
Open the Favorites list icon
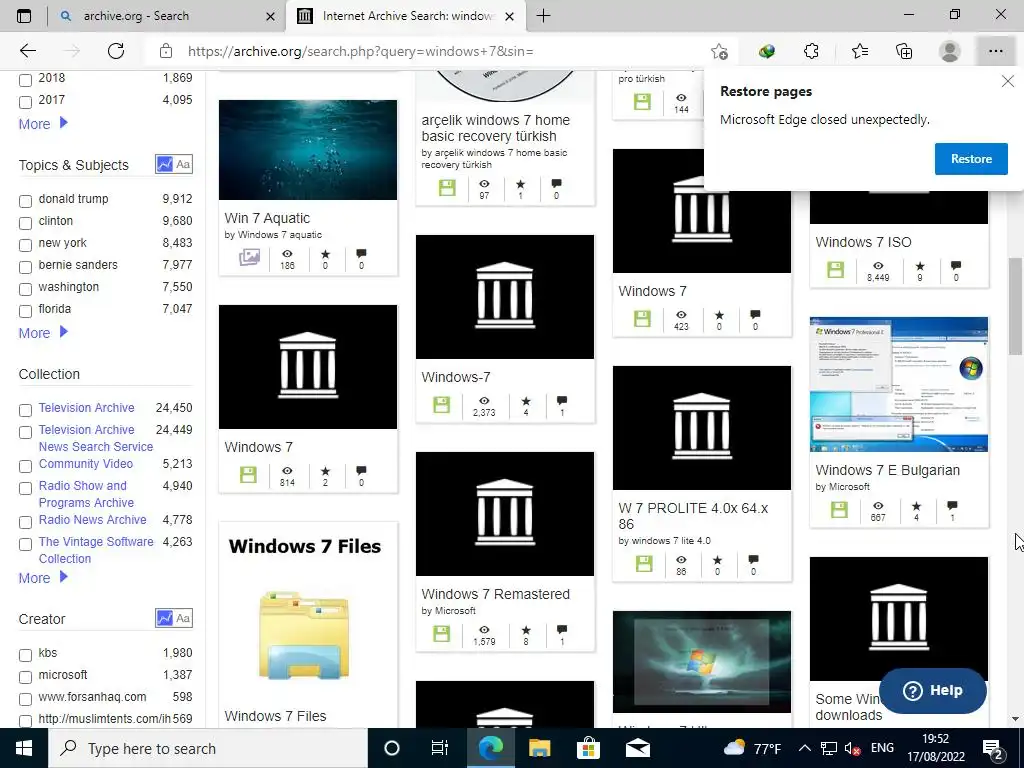point(859,51)
